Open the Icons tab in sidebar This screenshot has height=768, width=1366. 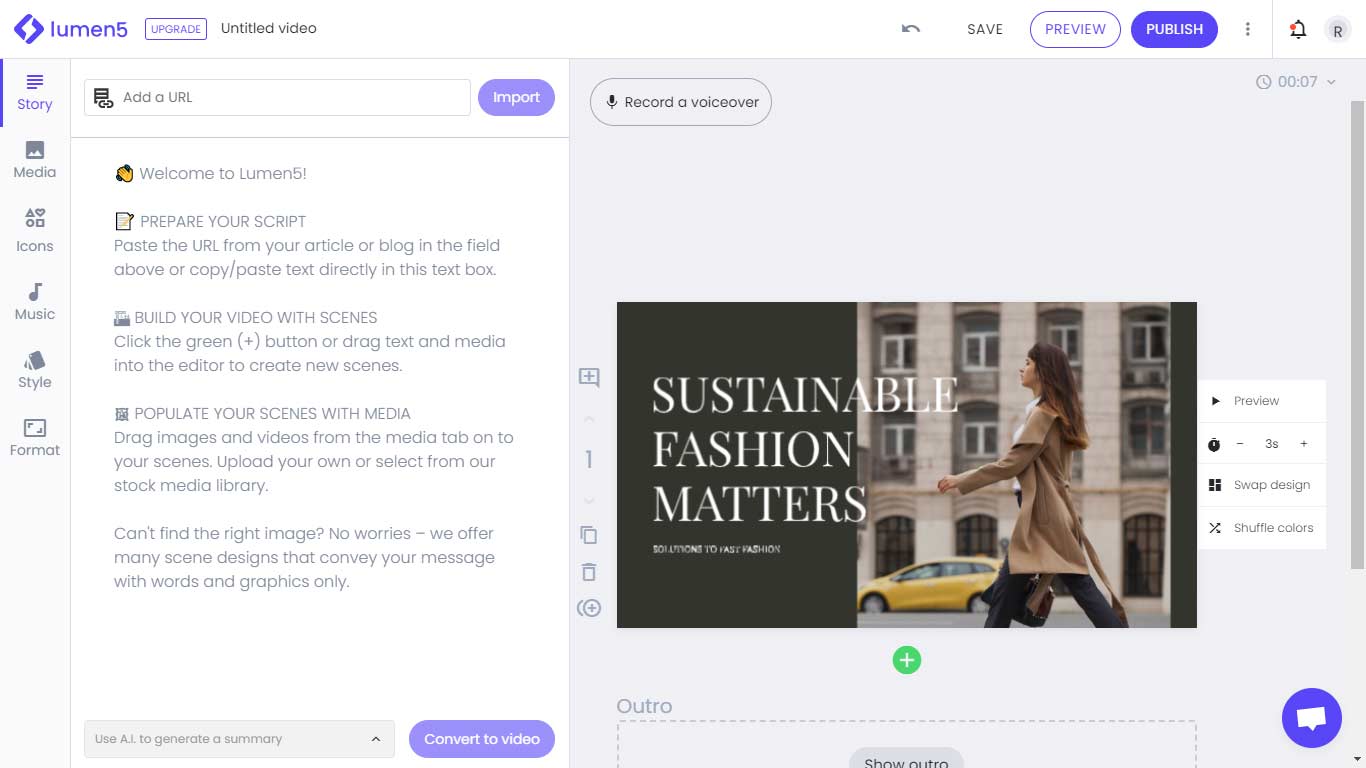[35, 230]
